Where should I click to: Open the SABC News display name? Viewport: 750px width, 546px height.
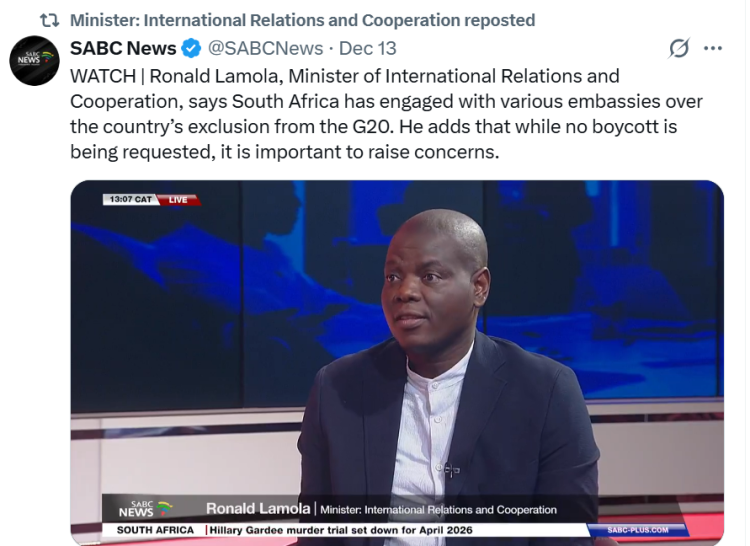coord(123,48)
